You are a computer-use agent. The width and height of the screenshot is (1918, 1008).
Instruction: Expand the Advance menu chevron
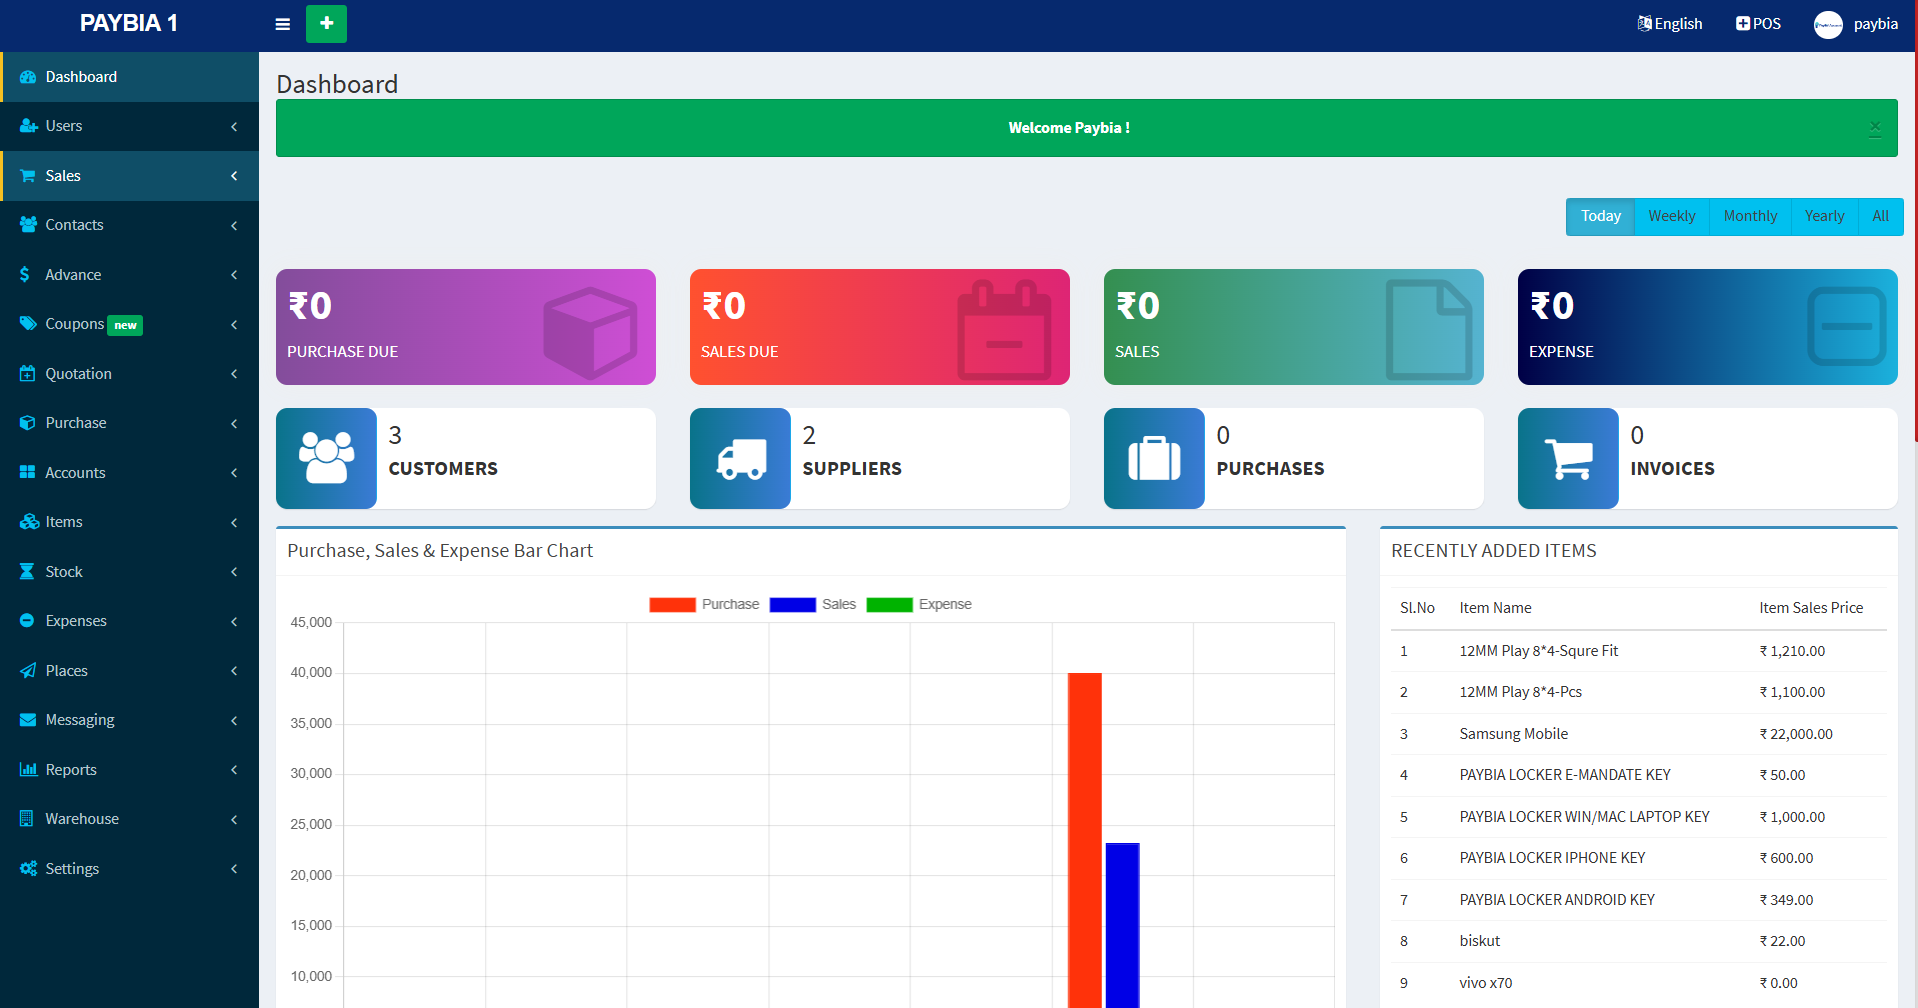[234, 275]
